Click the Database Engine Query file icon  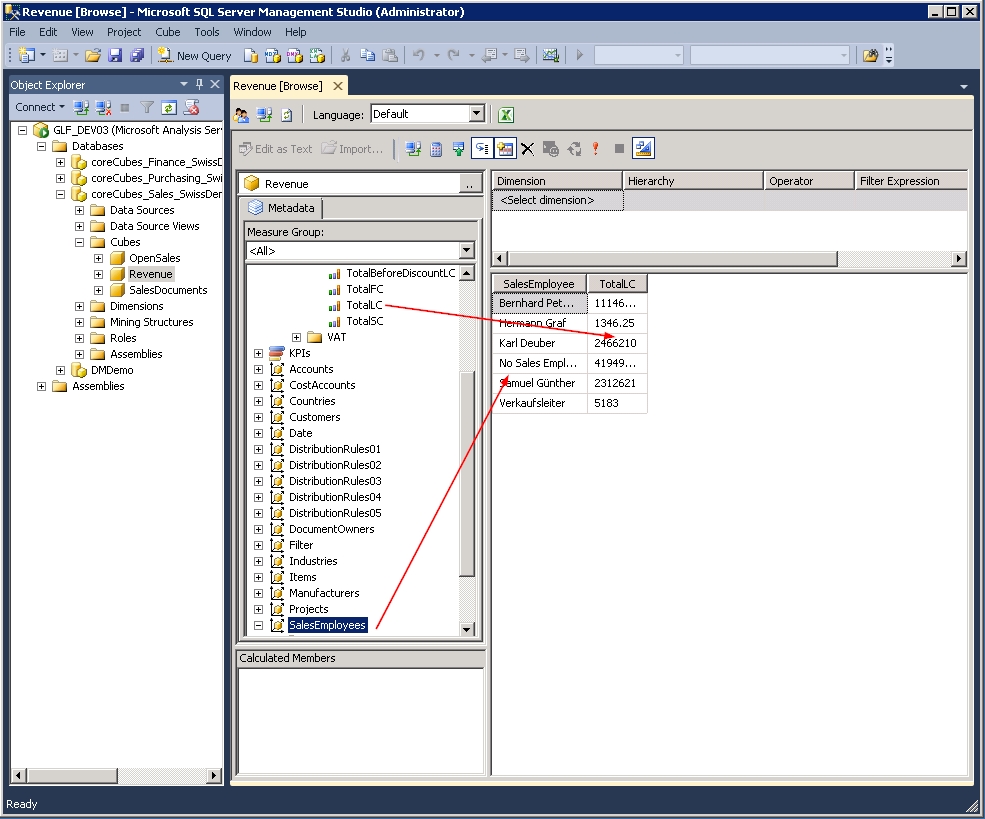(x=251, y=55)
